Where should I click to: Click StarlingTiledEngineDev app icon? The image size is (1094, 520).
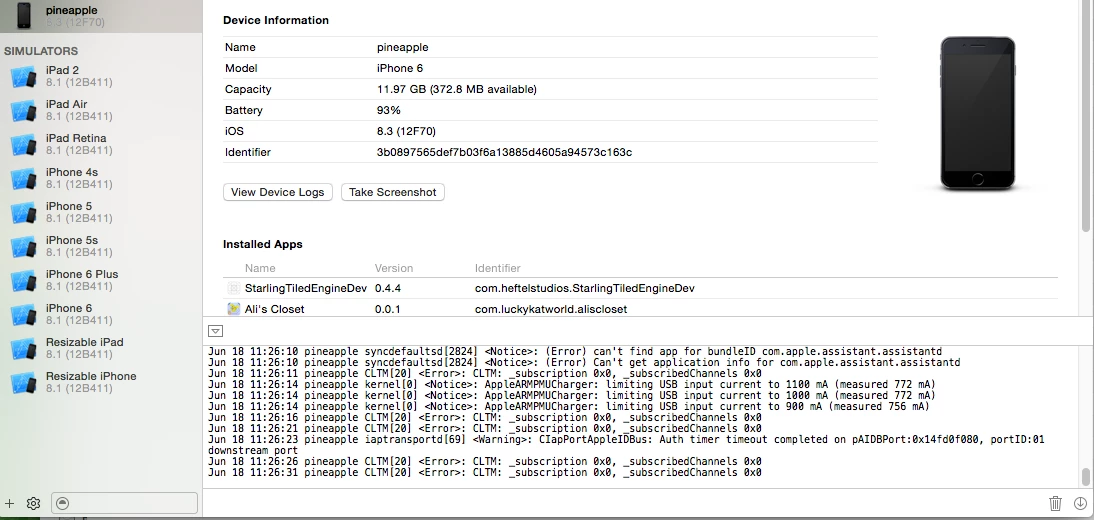(234, 288)
